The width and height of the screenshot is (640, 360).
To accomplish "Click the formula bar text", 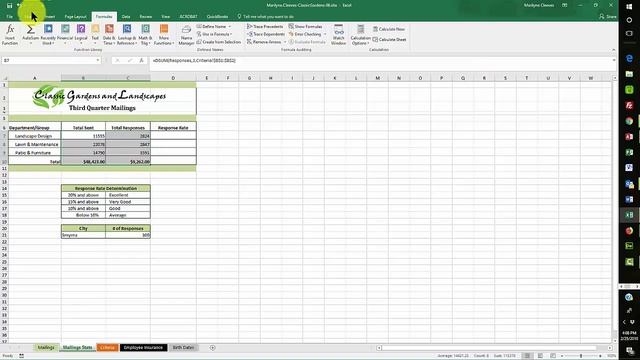I will tap(194, 60).
